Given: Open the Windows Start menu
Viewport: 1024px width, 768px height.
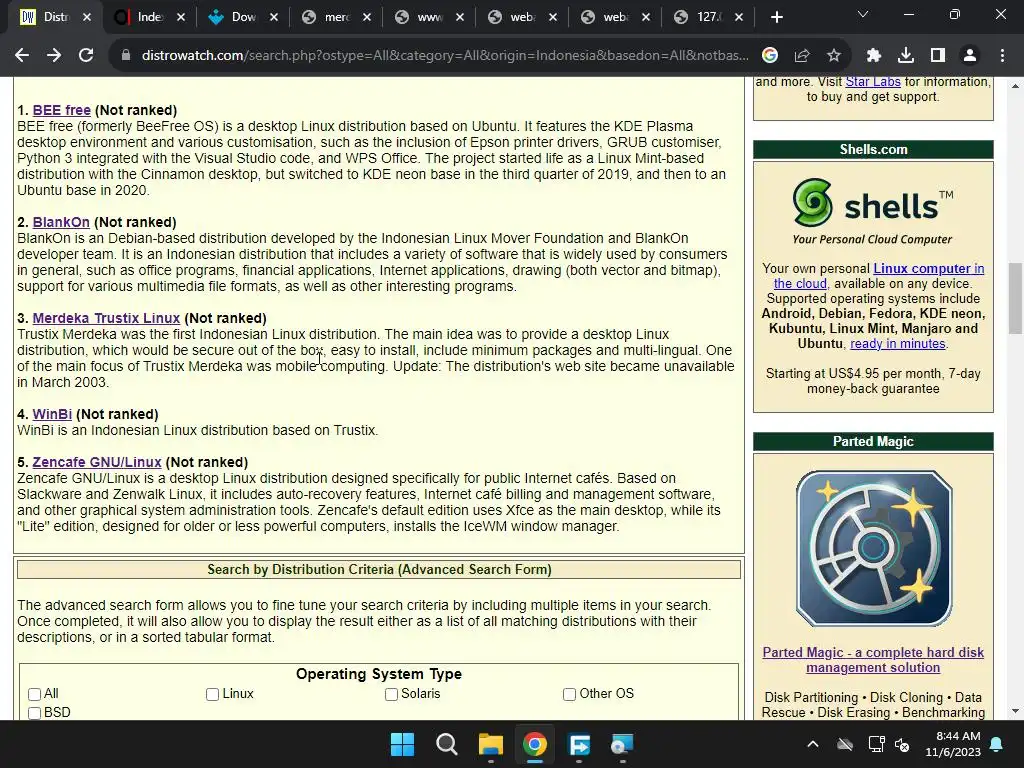Looking at the screenshot, I should click(x=402, y=744).
